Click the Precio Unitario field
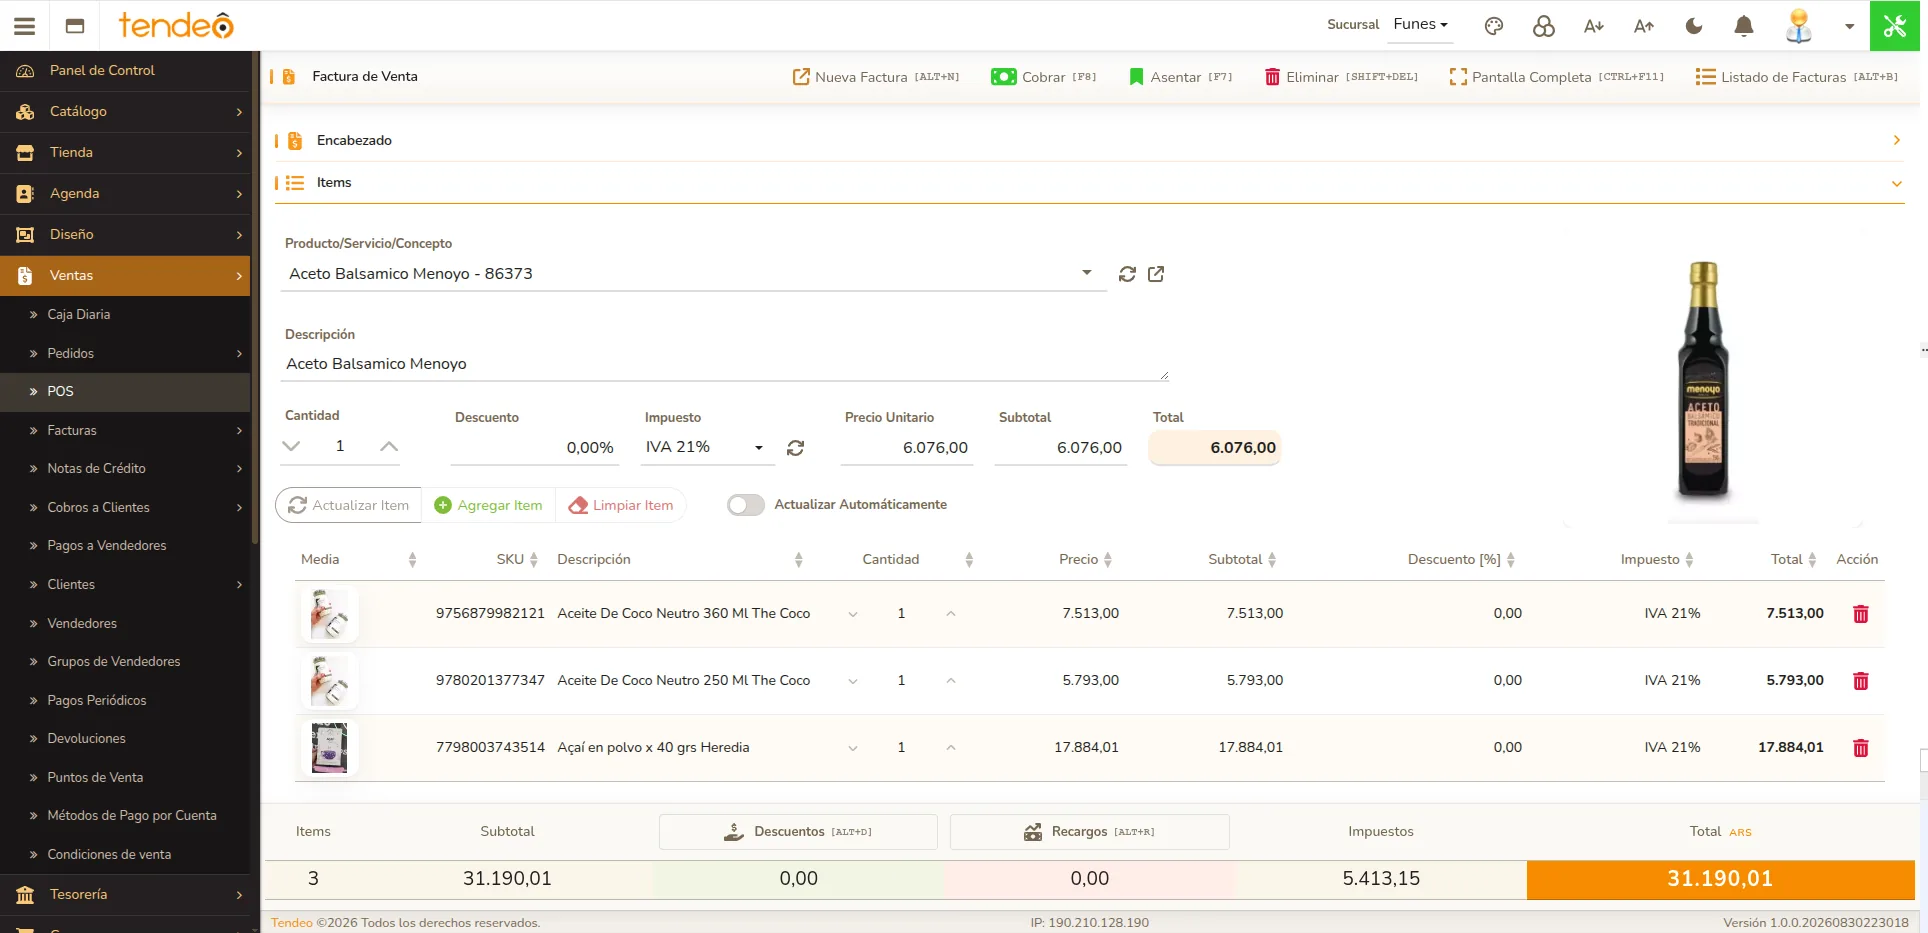The height and width of the screenshot is (933, 1928). click(x=907, y=448)
